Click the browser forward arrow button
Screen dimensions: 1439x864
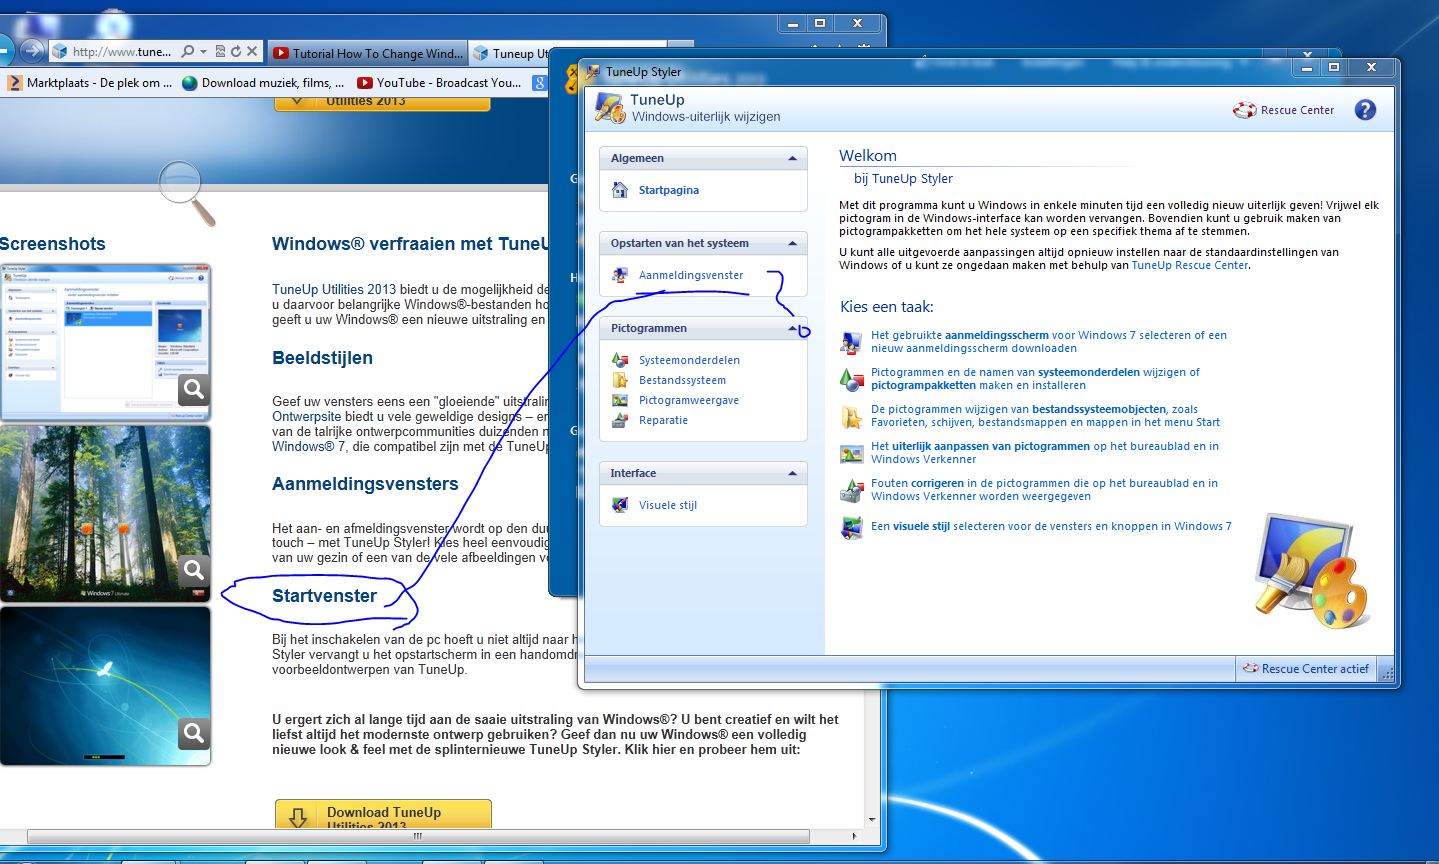coord(31,50)
